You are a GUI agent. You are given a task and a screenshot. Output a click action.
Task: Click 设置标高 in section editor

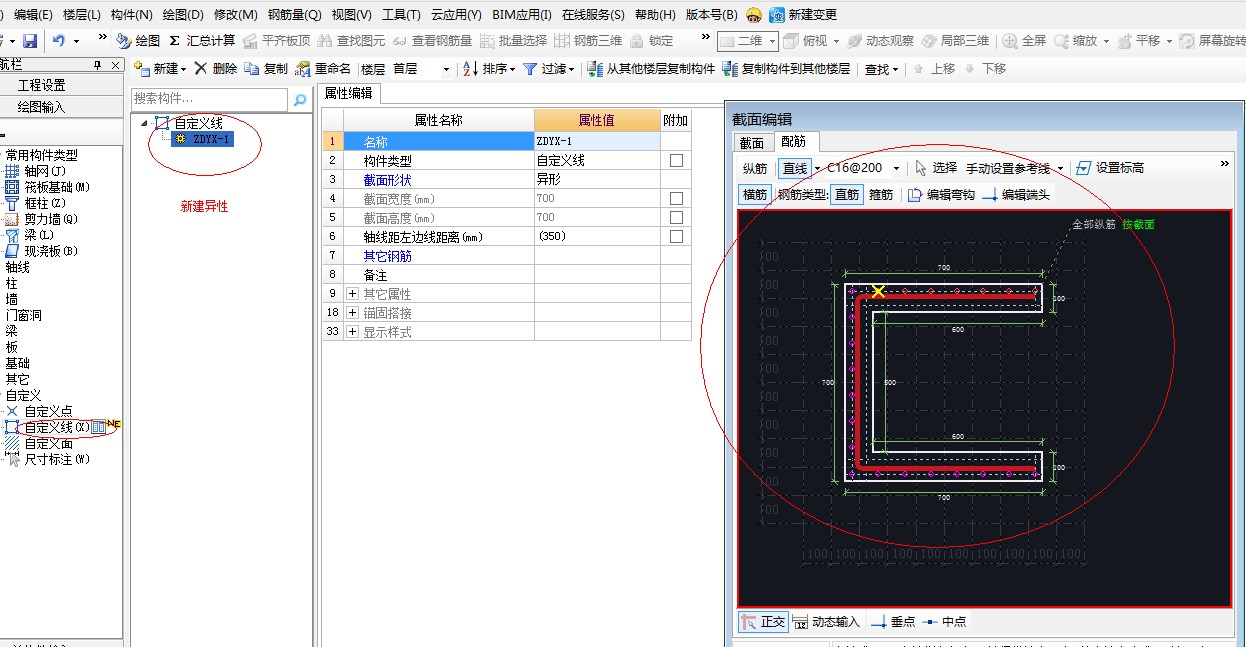pyautogui.click(x=1110, y=168)
